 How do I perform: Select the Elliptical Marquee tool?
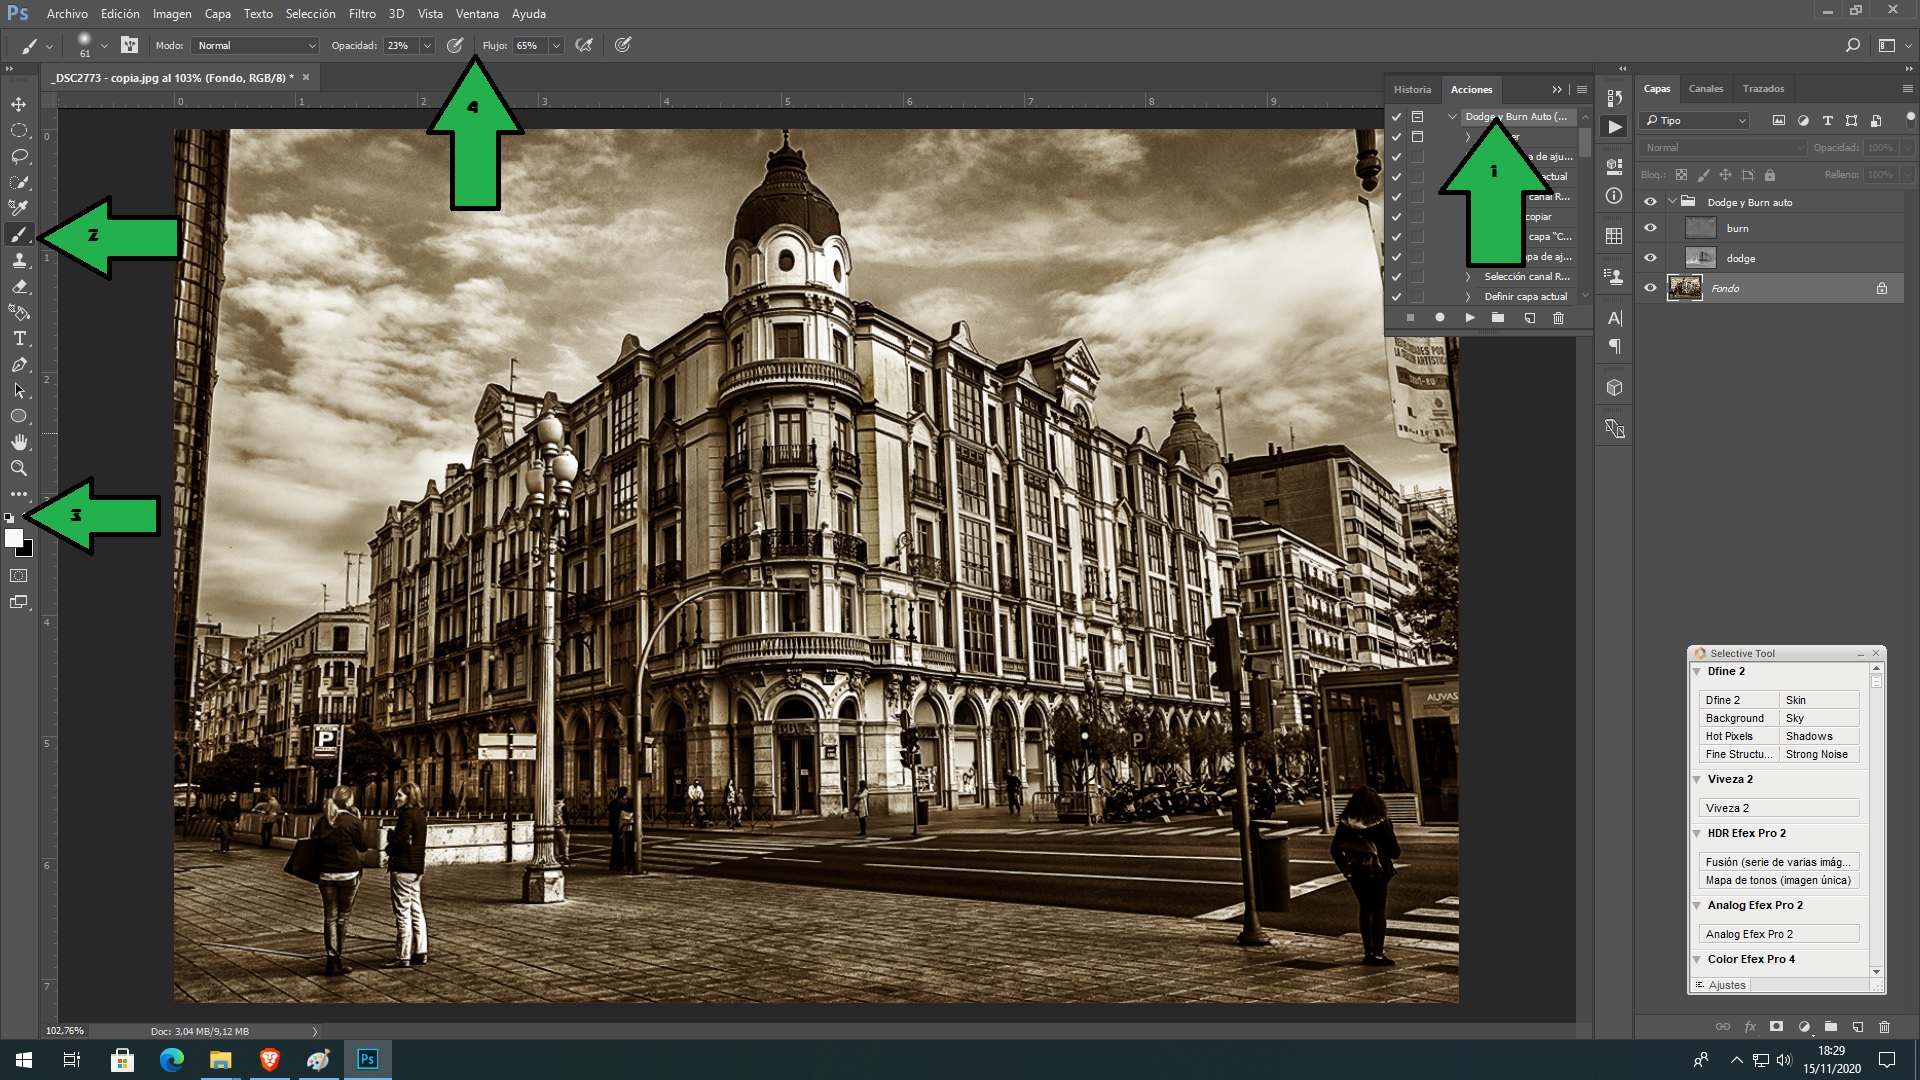point(19,130)
